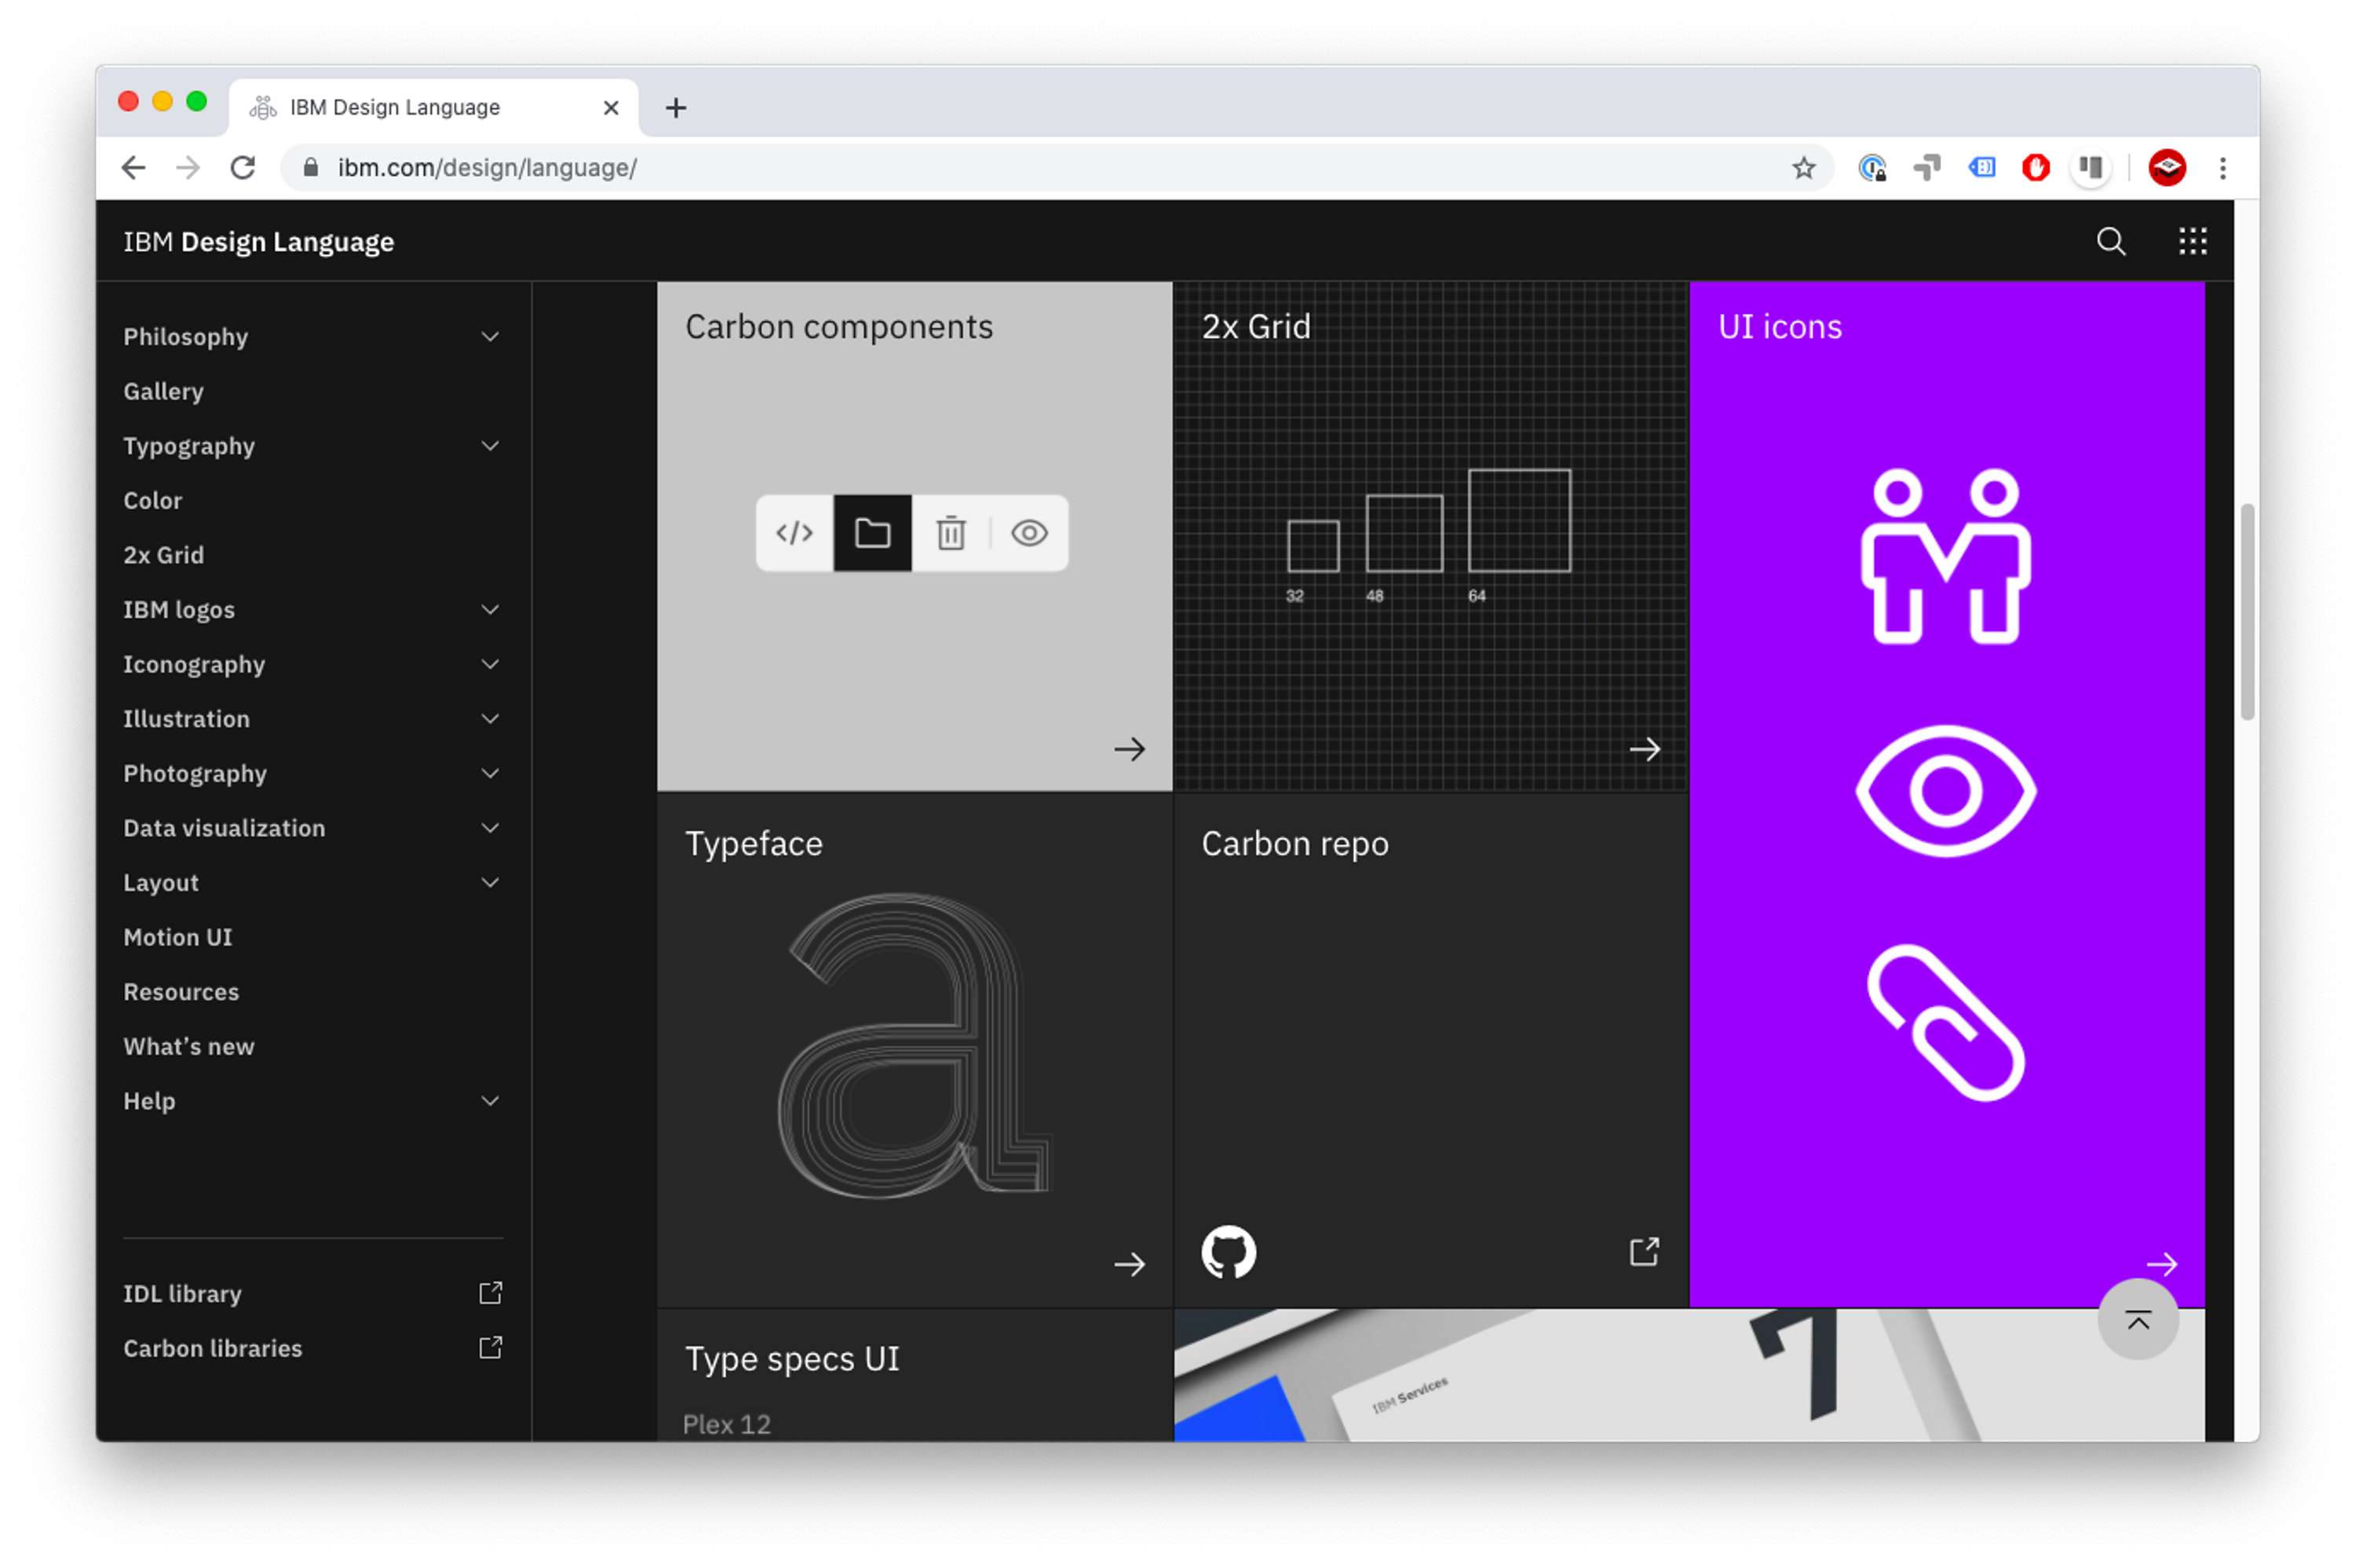
Task: Open the app switcher grid icon
Action: coord(2192,241)
